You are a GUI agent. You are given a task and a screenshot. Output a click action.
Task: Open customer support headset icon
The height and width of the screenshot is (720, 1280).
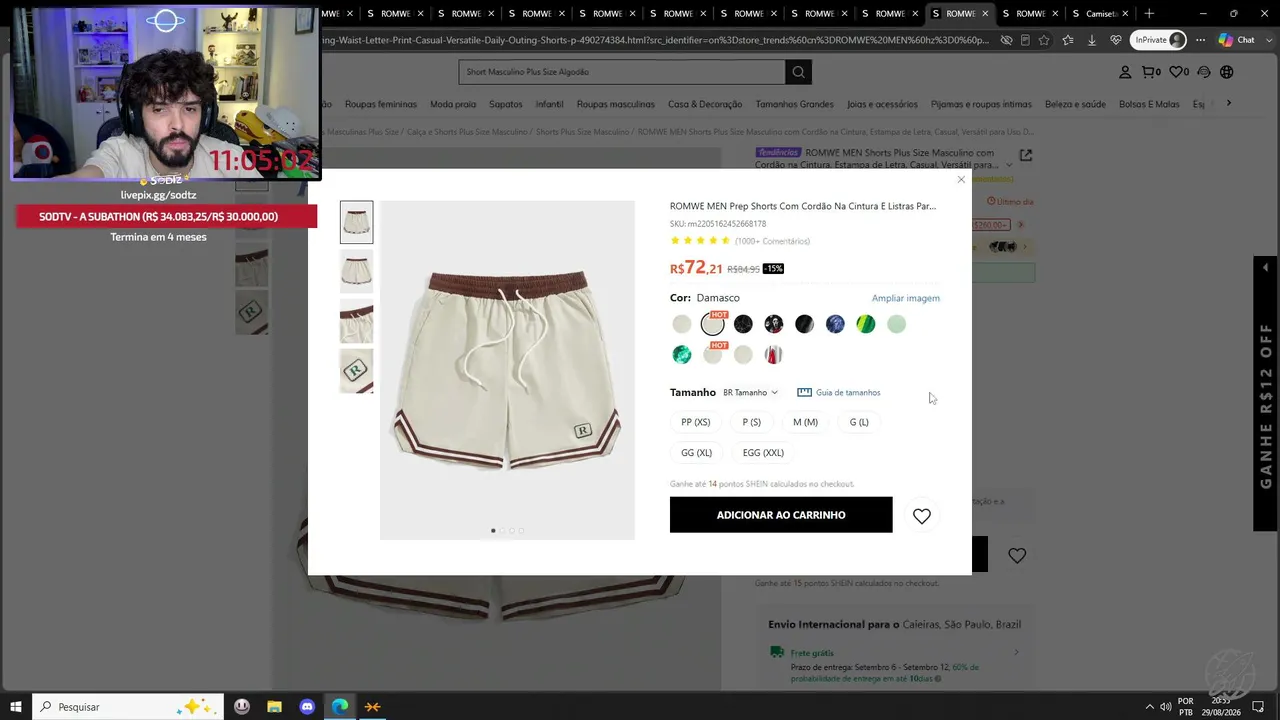[x=1204, y=72]
